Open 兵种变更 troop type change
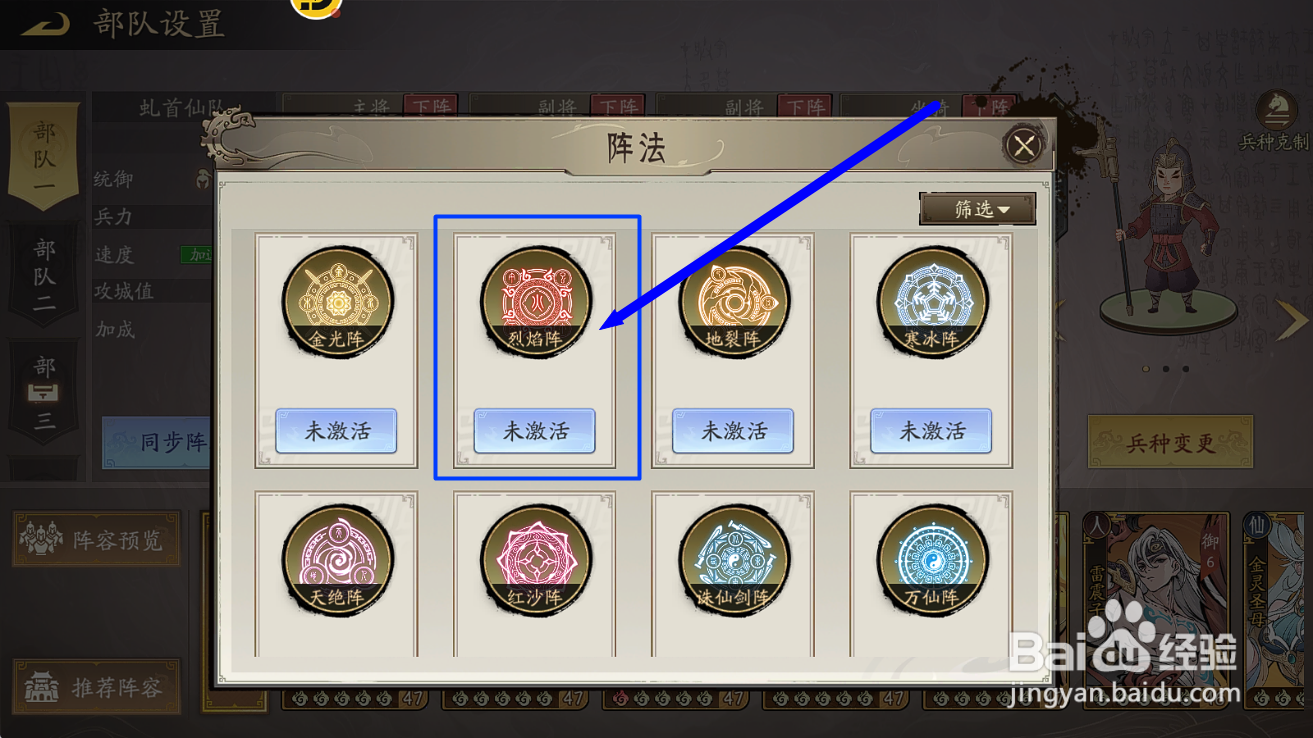The height and width of the screenshot is (738, 1313). 1170,443
